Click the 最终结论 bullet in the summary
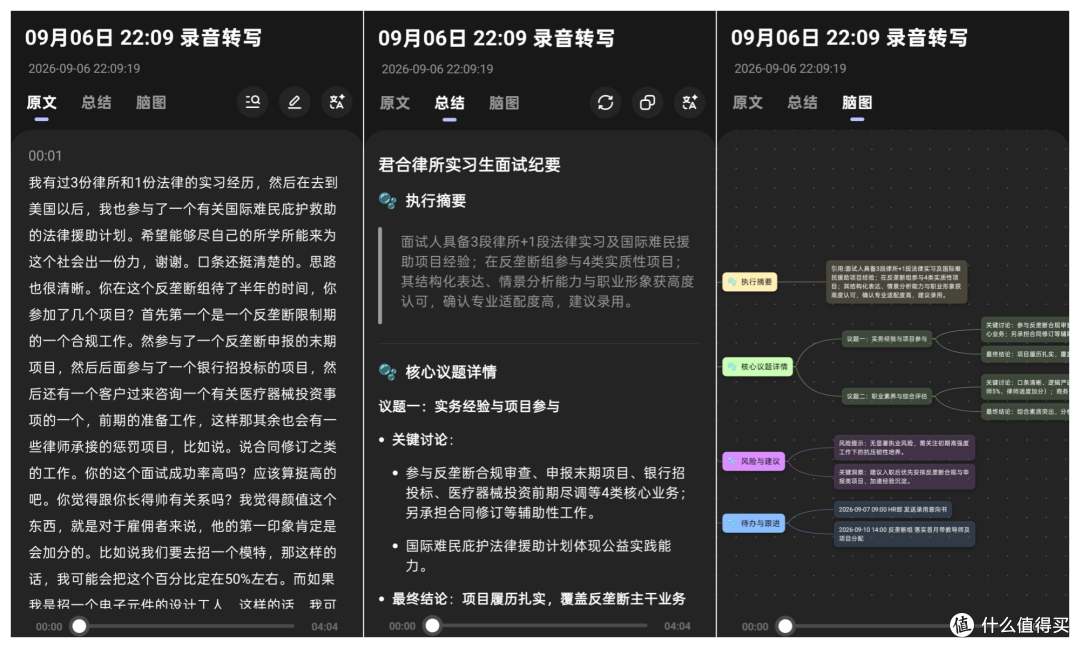Viewport: 1080px width, 648px height. [539, 598]
